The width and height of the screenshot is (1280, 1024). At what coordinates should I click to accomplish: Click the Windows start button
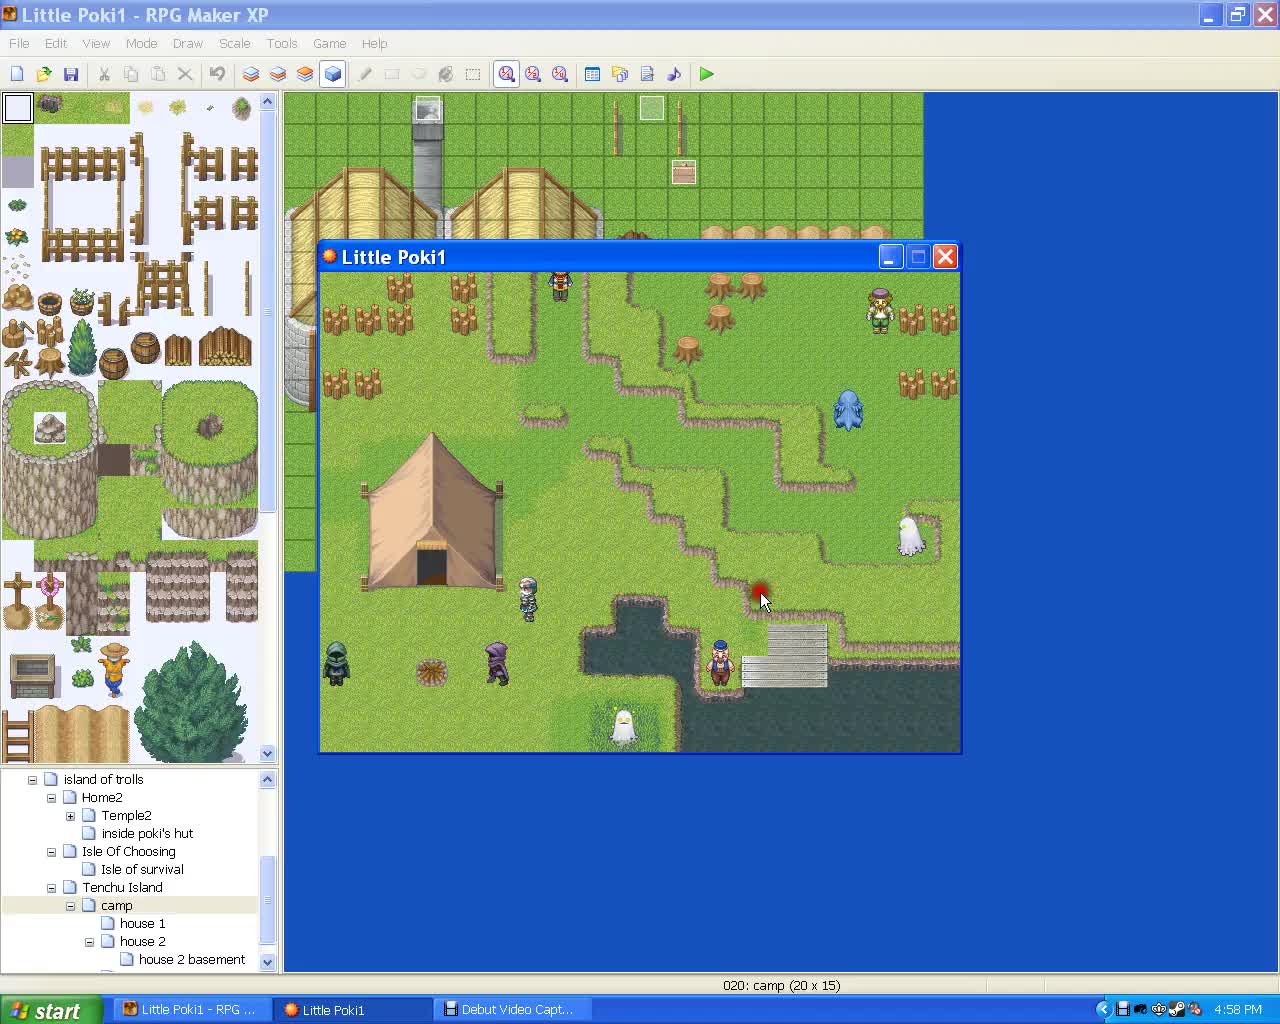coord(50,1010)
